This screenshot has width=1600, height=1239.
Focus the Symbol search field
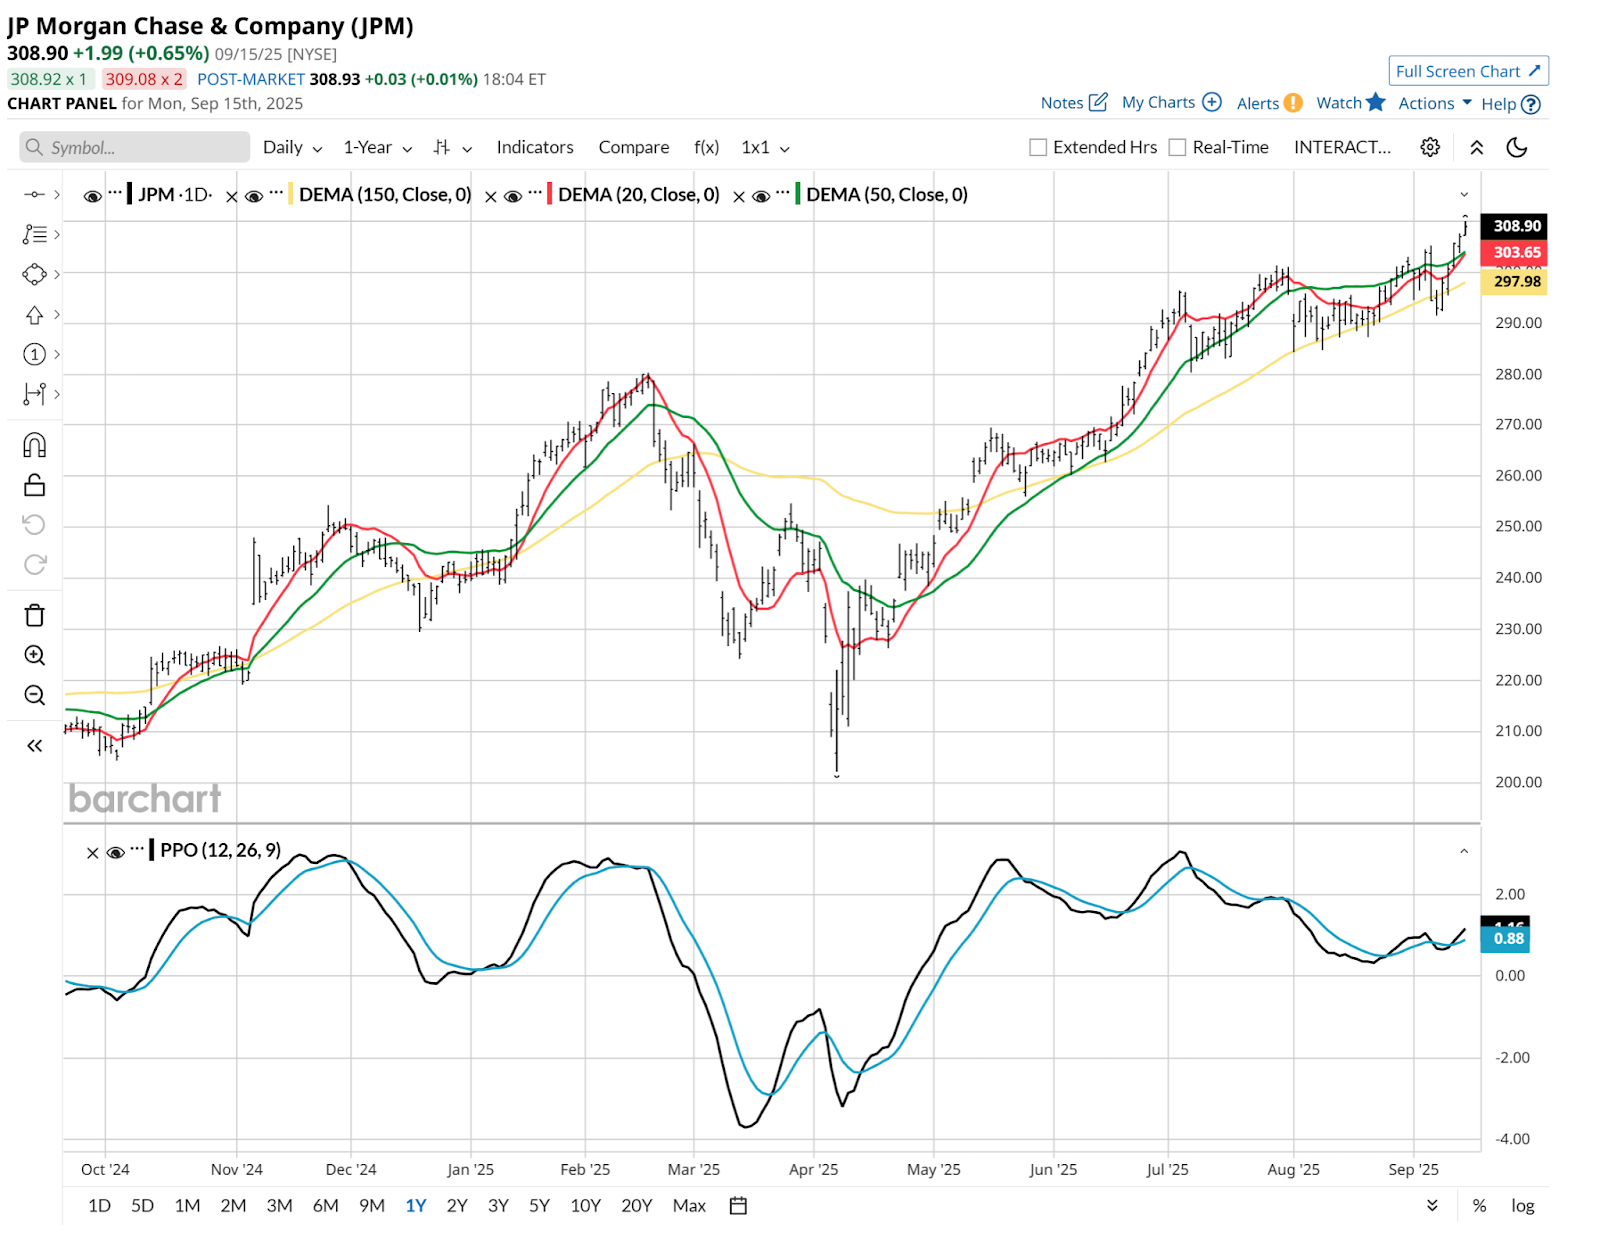point(135,147)
